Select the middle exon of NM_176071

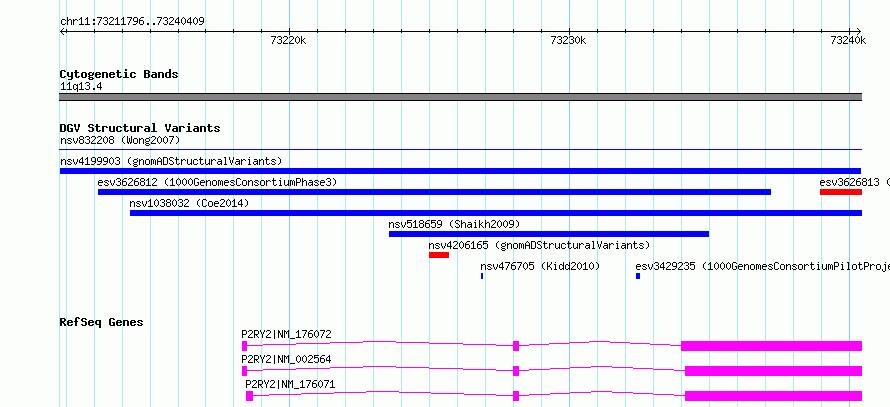tap(516, 396)
